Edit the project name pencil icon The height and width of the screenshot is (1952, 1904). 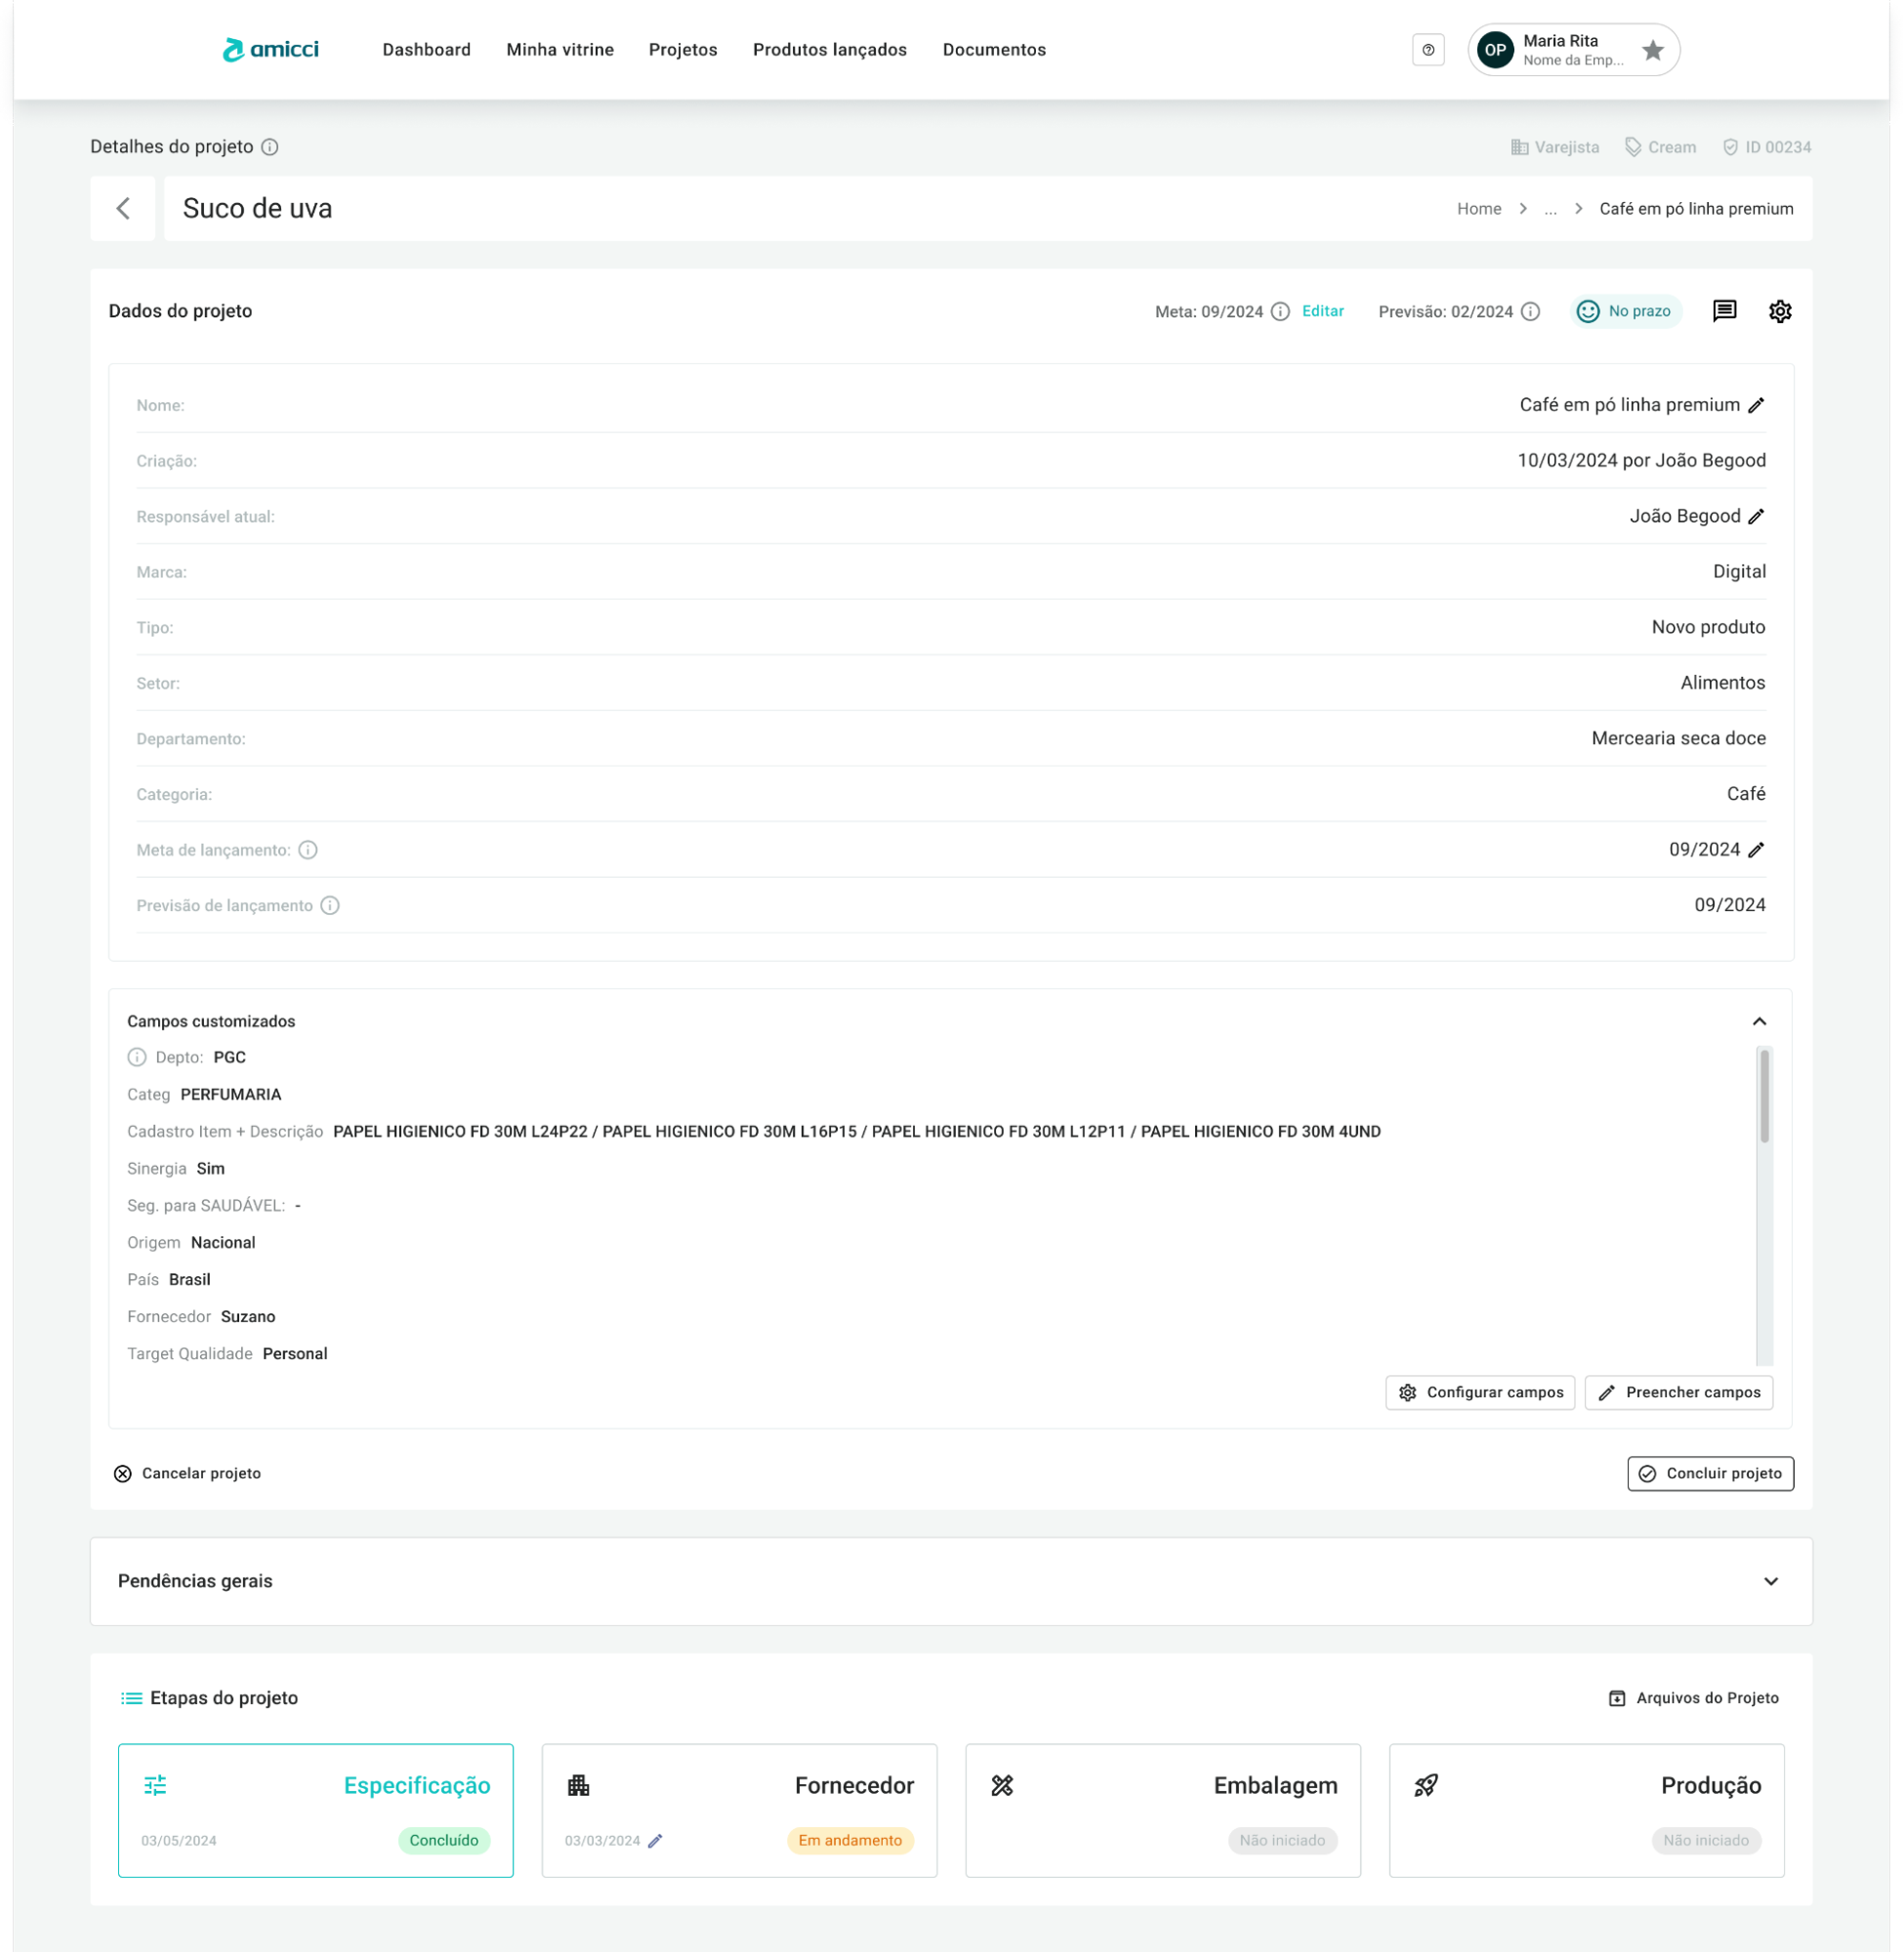1756,405
